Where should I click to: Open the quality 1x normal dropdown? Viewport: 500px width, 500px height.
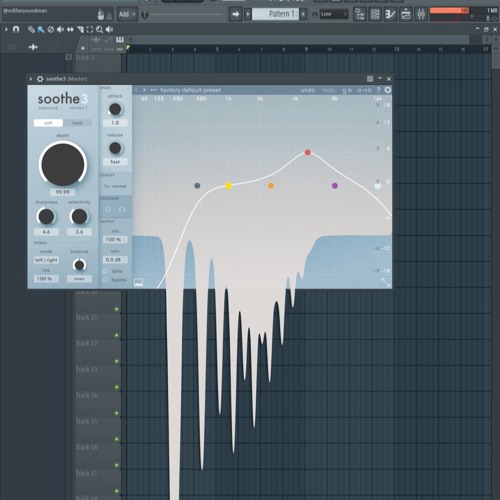click(115, 186)
